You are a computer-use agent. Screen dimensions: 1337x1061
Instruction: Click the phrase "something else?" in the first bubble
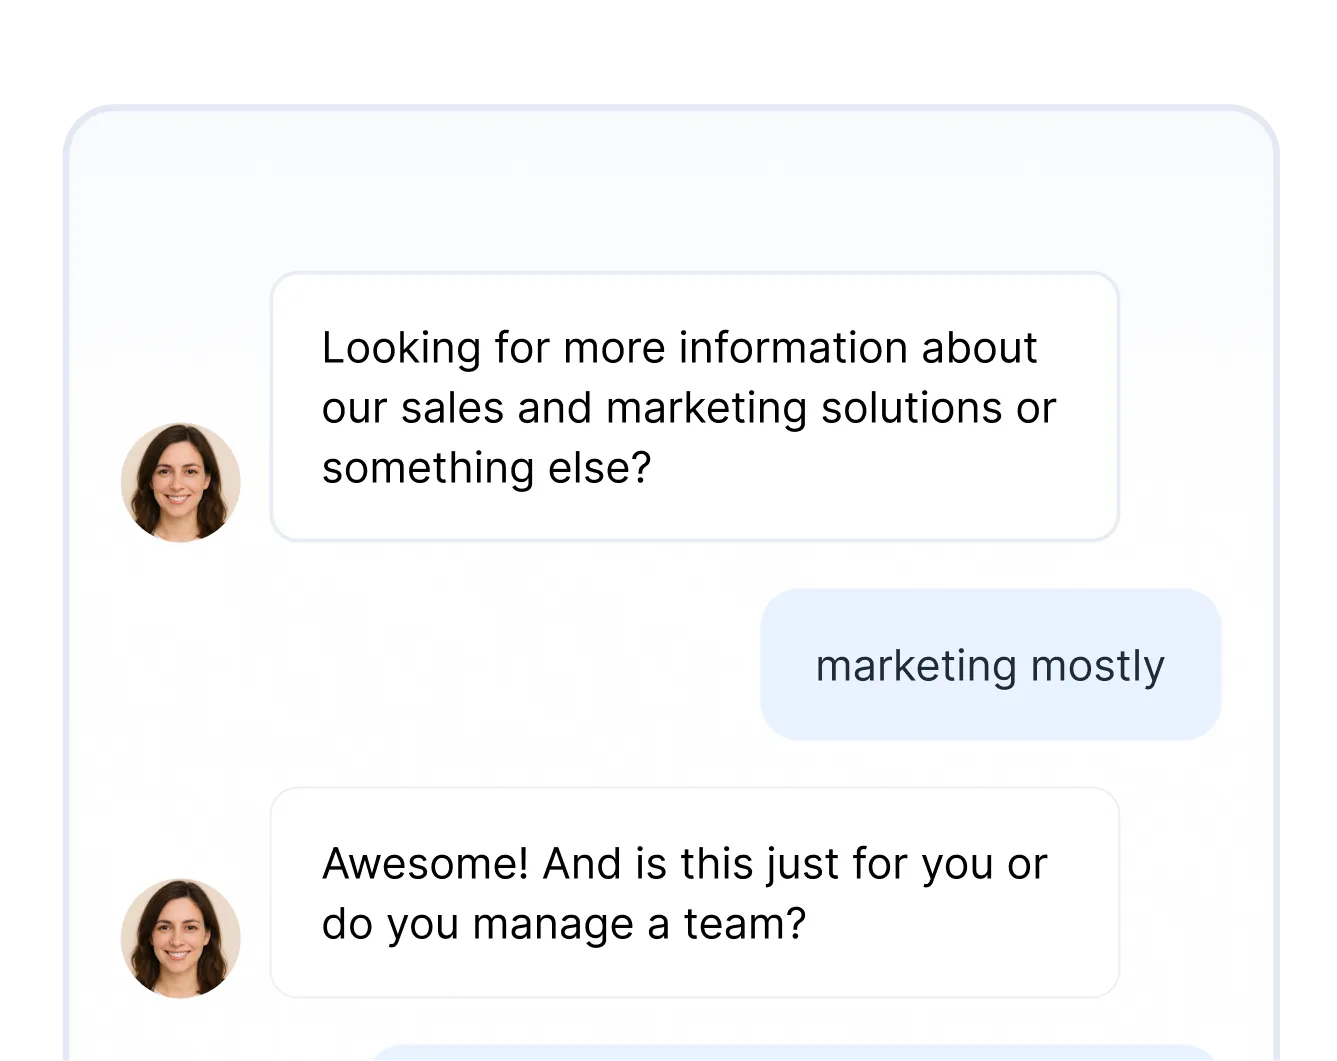tap(487, 467)
